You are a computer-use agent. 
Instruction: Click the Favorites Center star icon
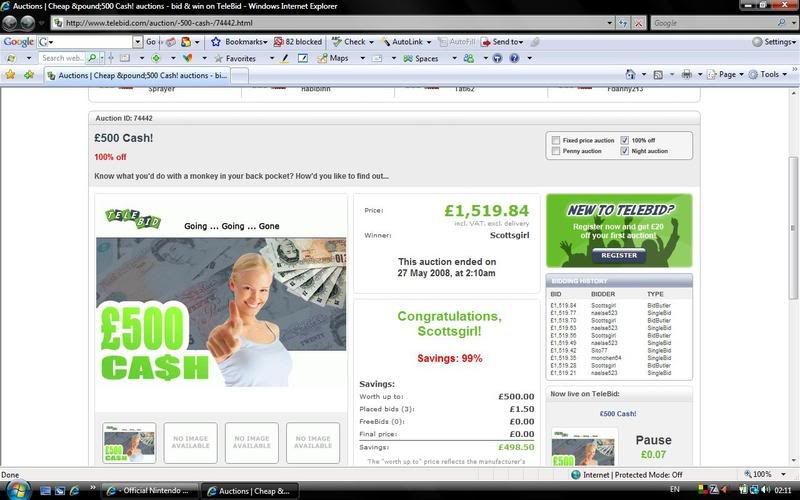point(10,74)
